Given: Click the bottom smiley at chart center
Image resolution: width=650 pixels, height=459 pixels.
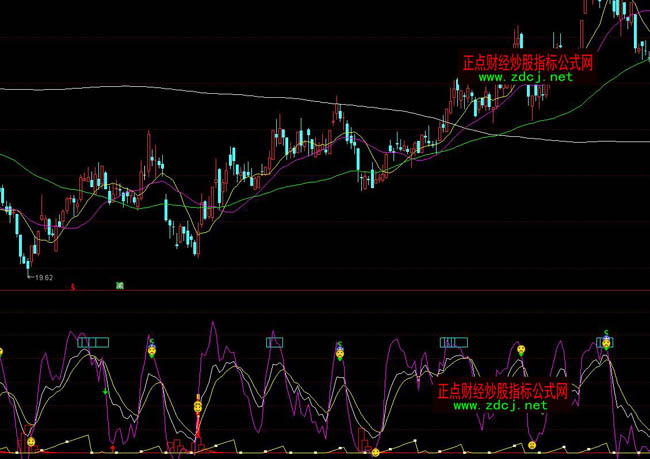Looking at the screenshot, I should 375,452.
